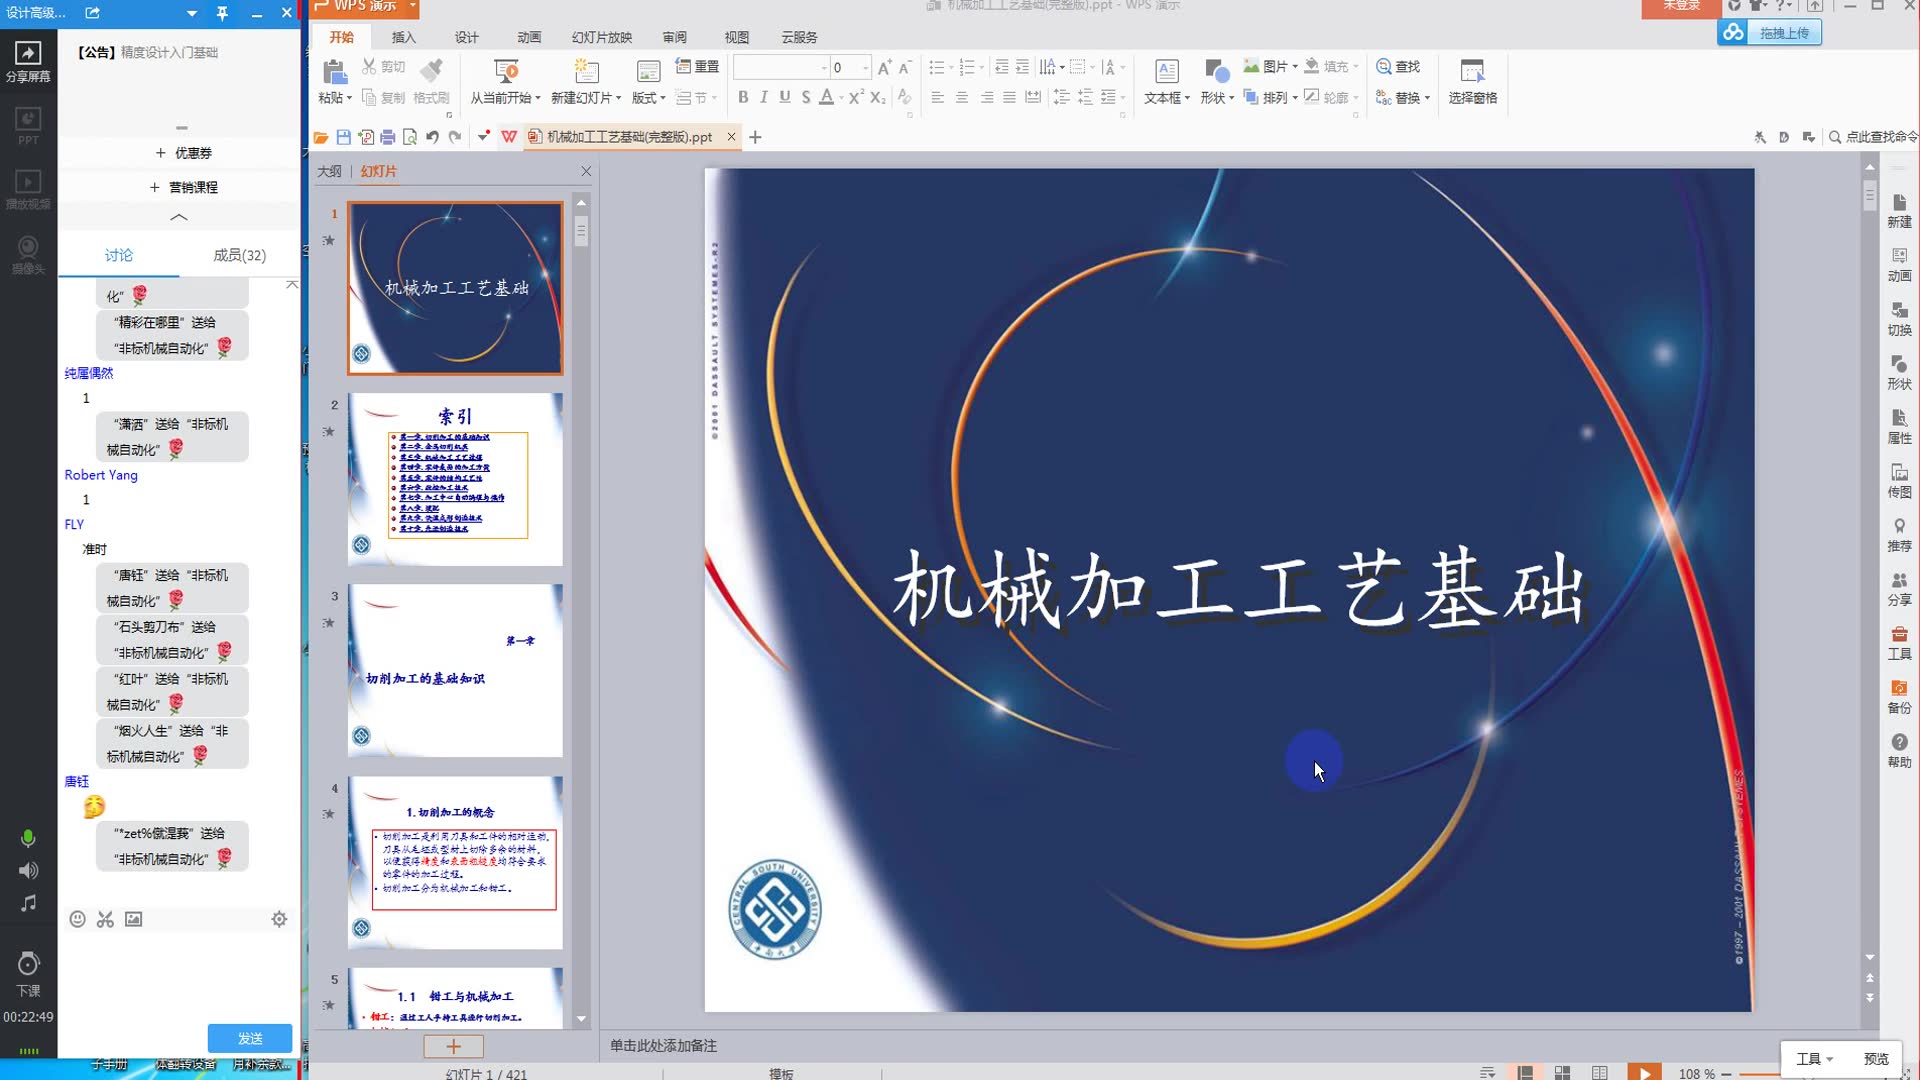Open the font size dropdown
Screen dimensions: 1920x1080
click(x=866, y=67)
